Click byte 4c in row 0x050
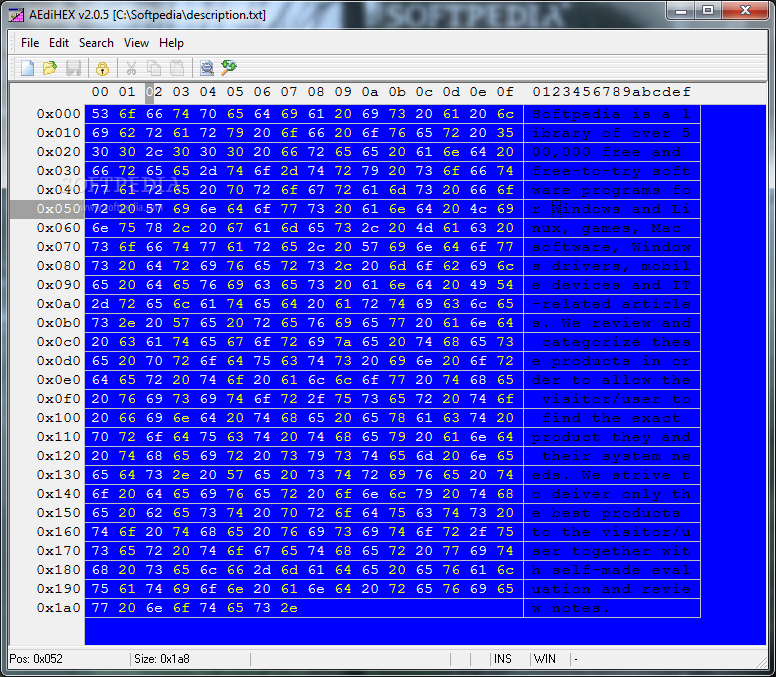This screenshot has height=677, width=776. (478, 209)
